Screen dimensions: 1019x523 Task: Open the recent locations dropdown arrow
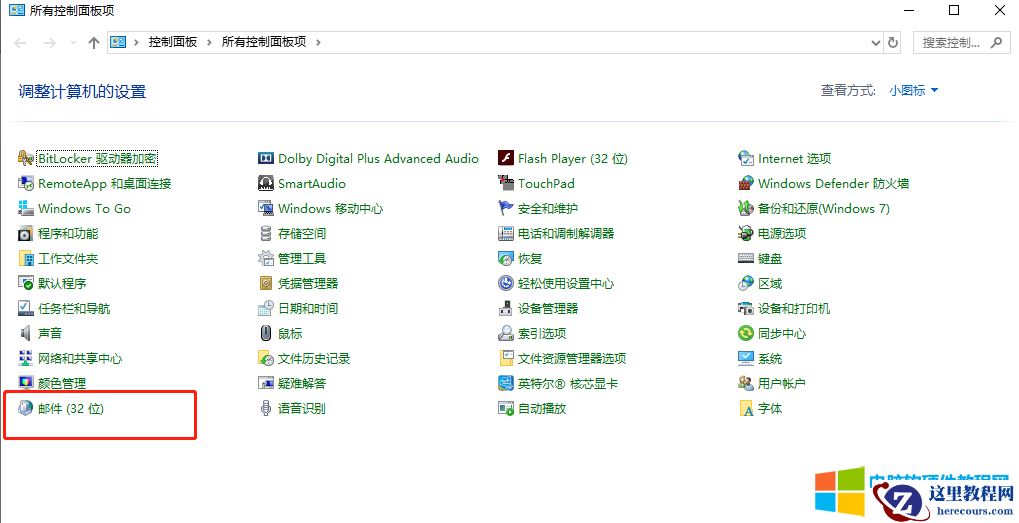[x=73, y=43]
